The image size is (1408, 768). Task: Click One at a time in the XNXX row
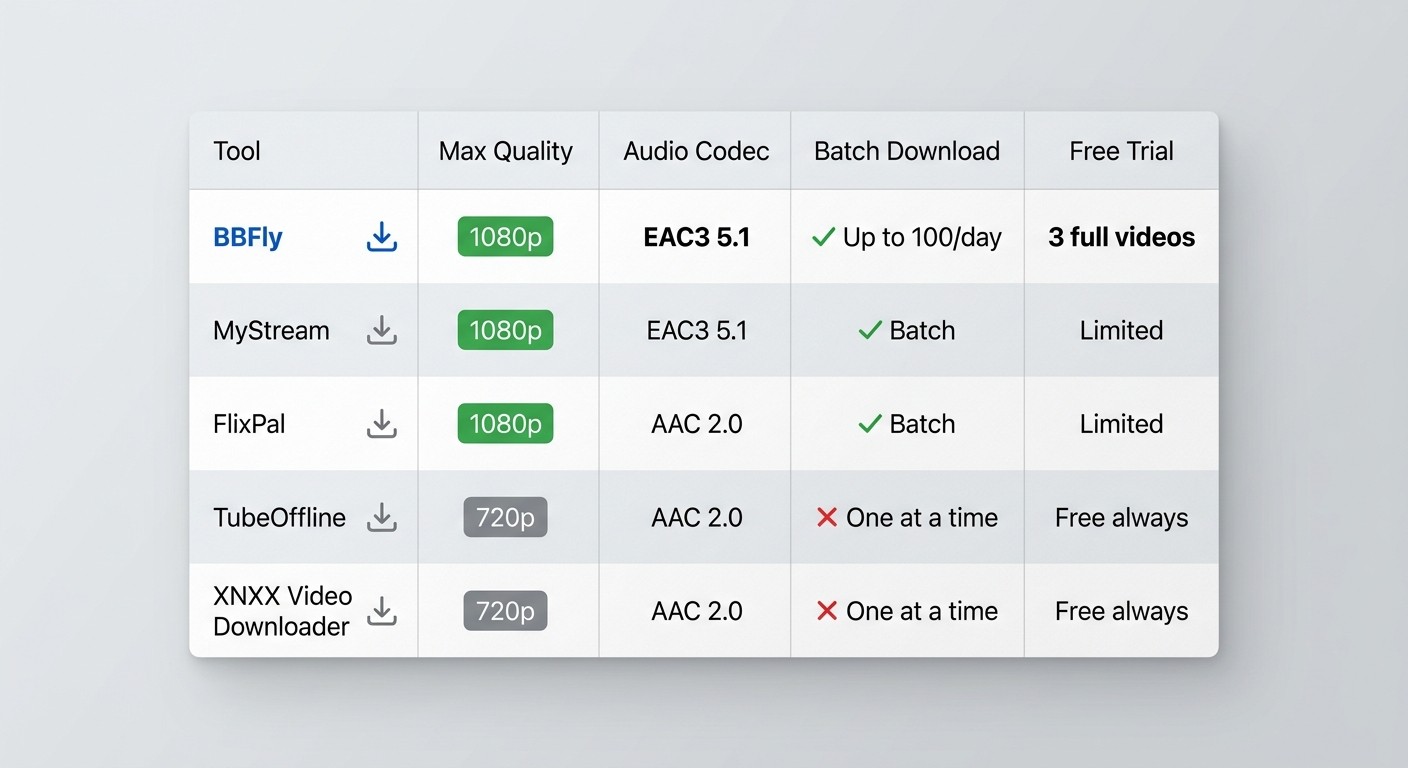coord(922,610)
